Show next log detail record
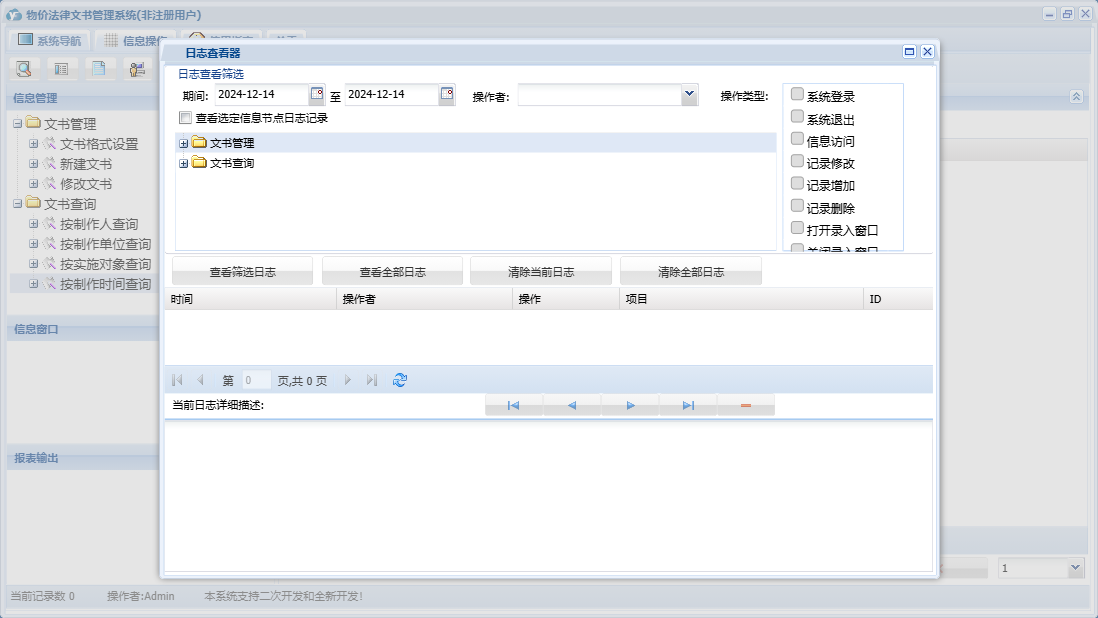Screen dimensions: 1098x618 pos(630,405)
